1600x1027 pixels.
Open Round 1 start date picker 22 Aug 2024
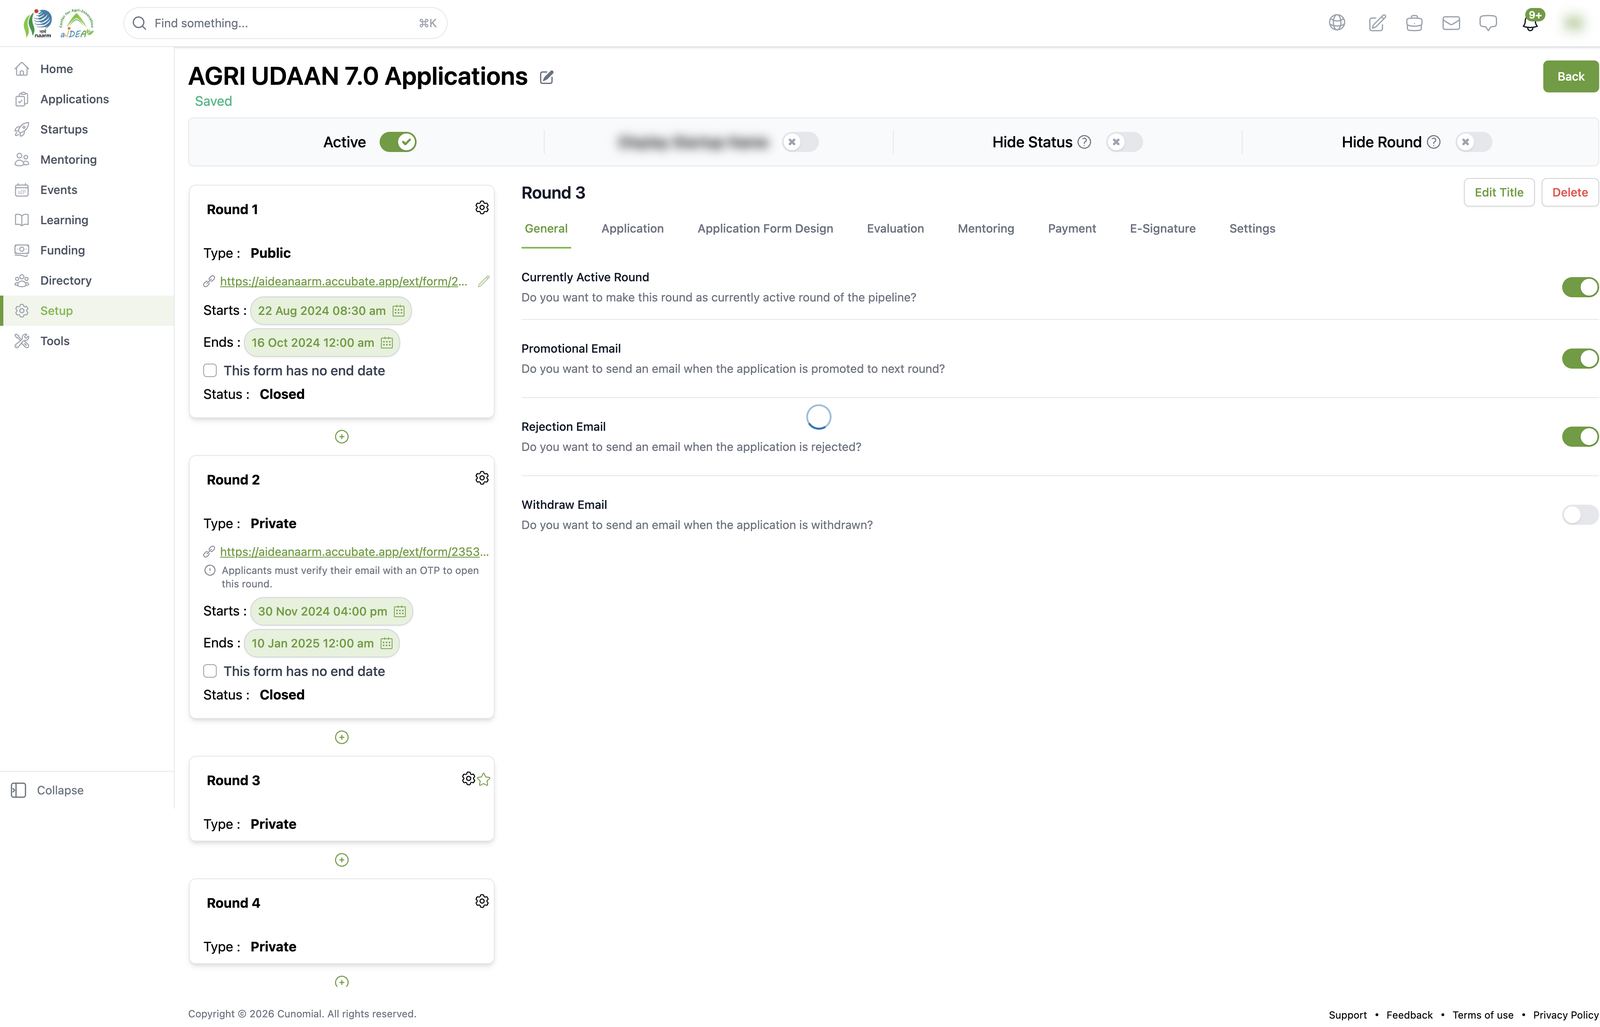[331, 311]
